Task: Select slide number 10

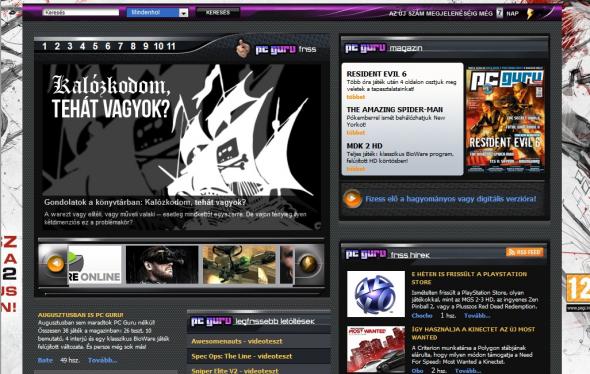Action: (x=159, y=46)
